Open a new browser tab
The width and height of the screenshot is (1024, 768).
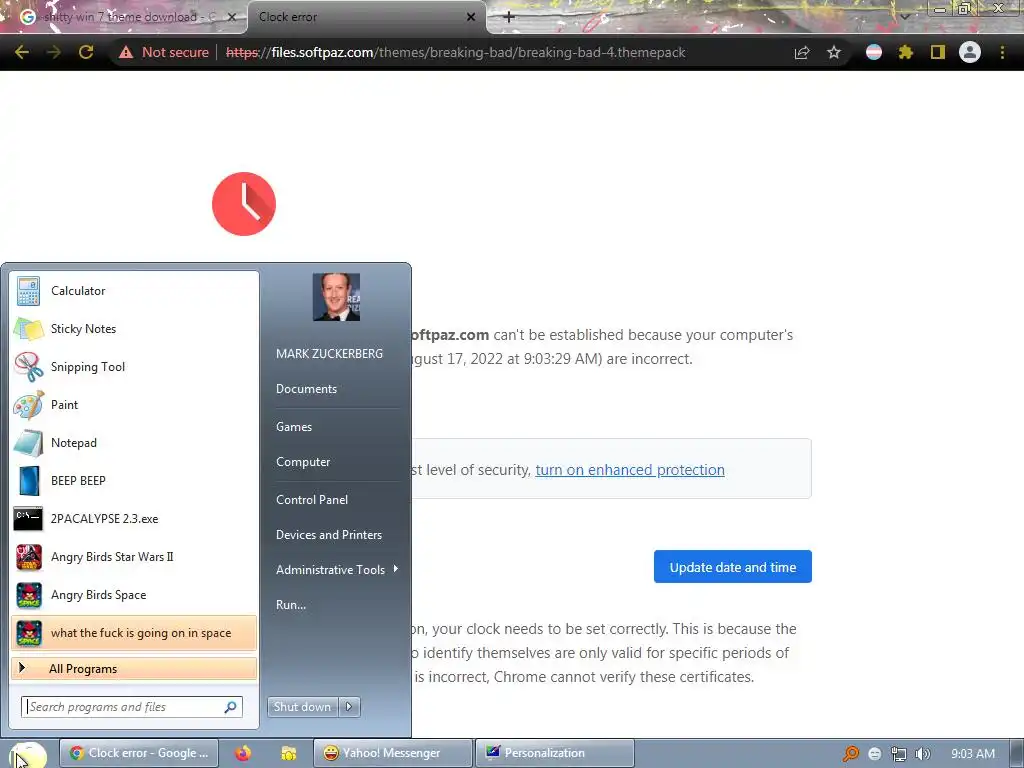[x=509, y=17]
